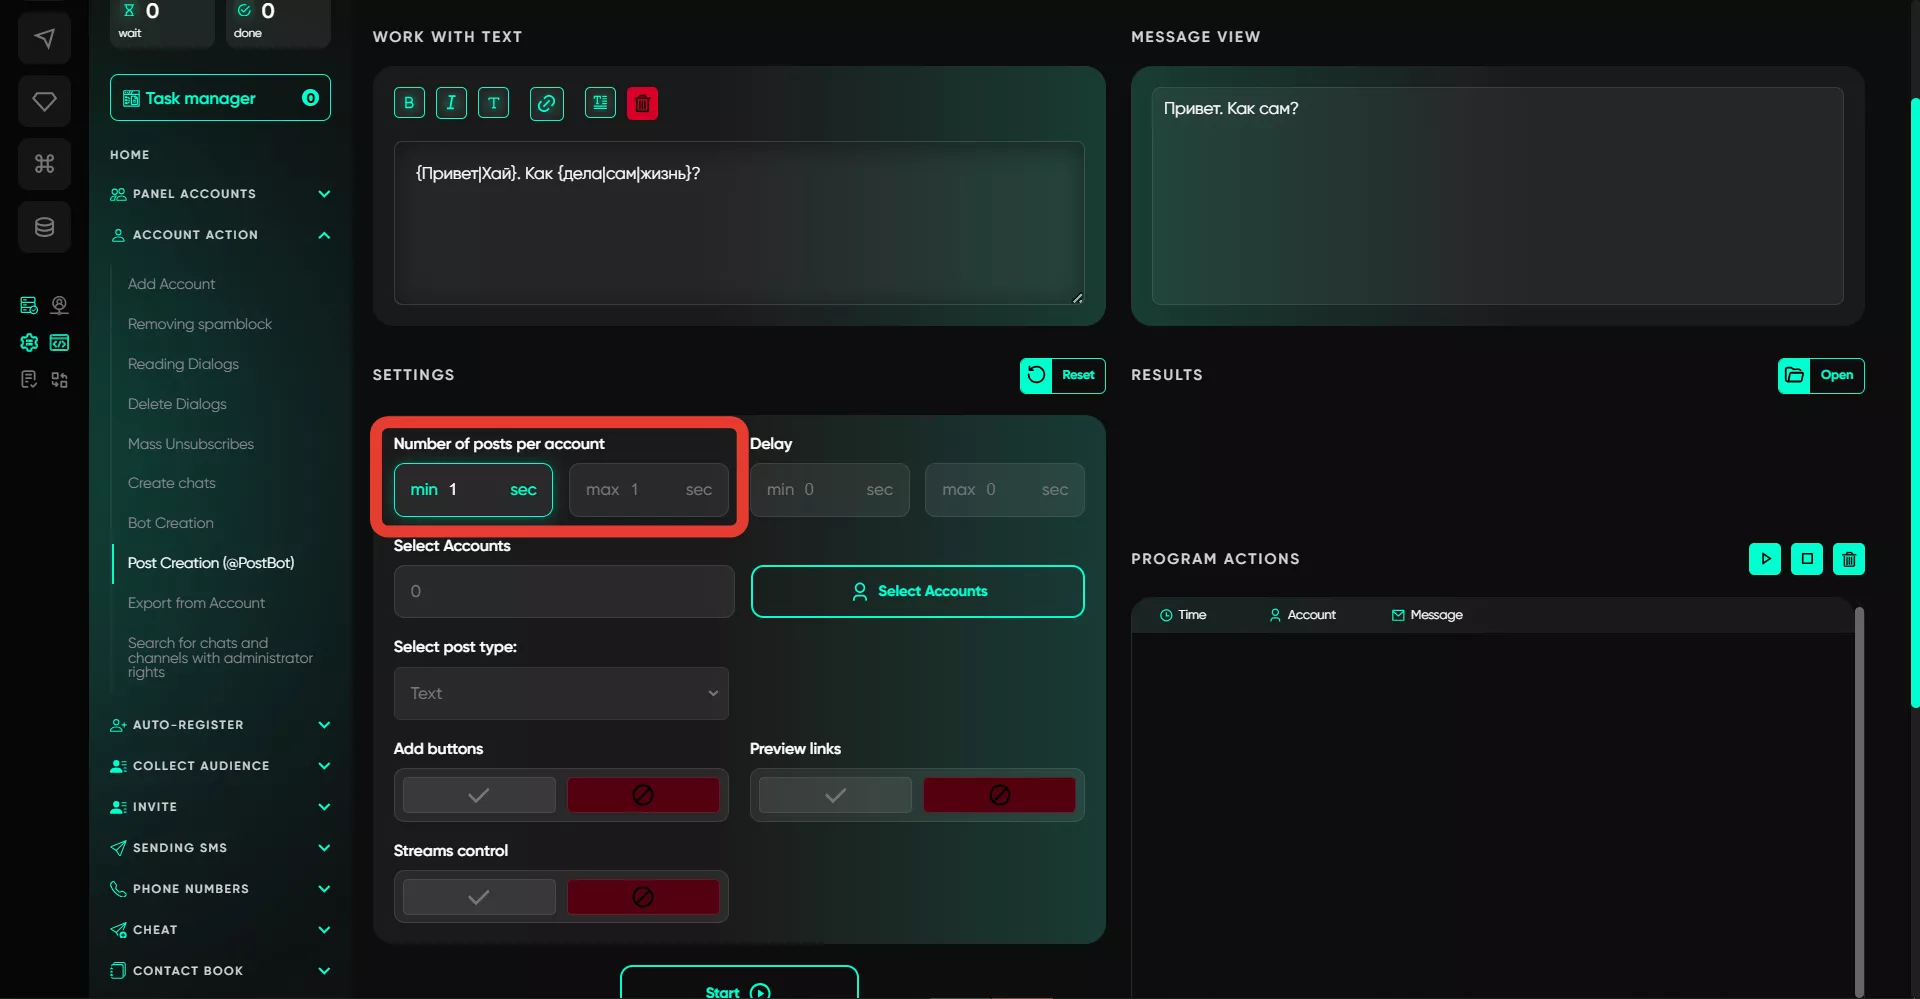
Task: Go to Reading Dialogs
Action: (183, 364)
